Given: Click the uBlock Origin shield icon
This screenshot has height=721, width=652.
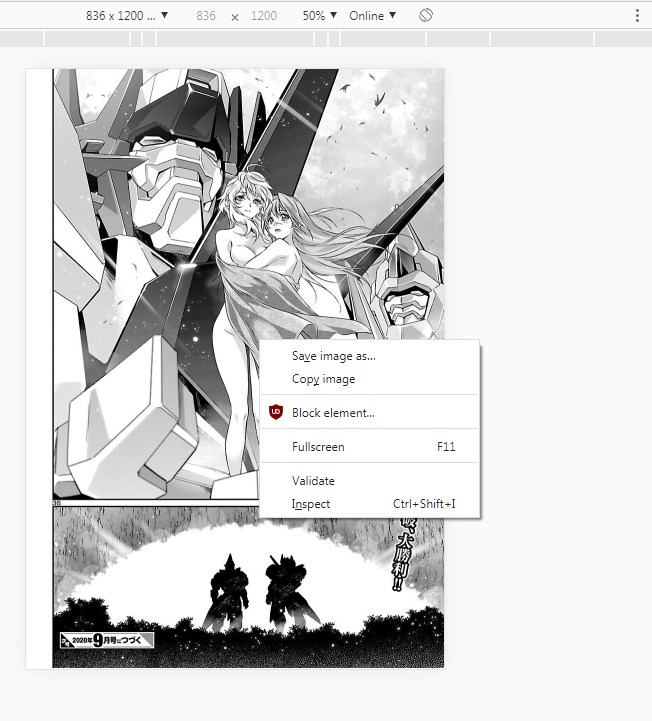Looking at the screenshot, I should tap(276, 412).
